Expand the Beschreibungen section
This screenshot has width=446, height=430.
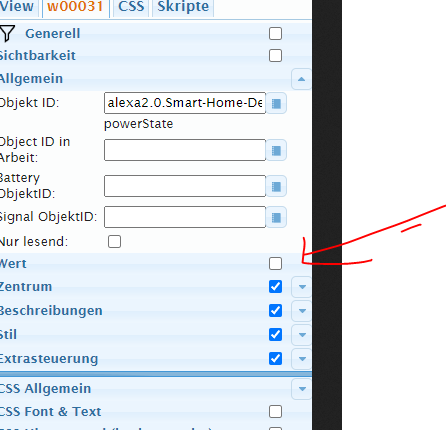[302, 311]
